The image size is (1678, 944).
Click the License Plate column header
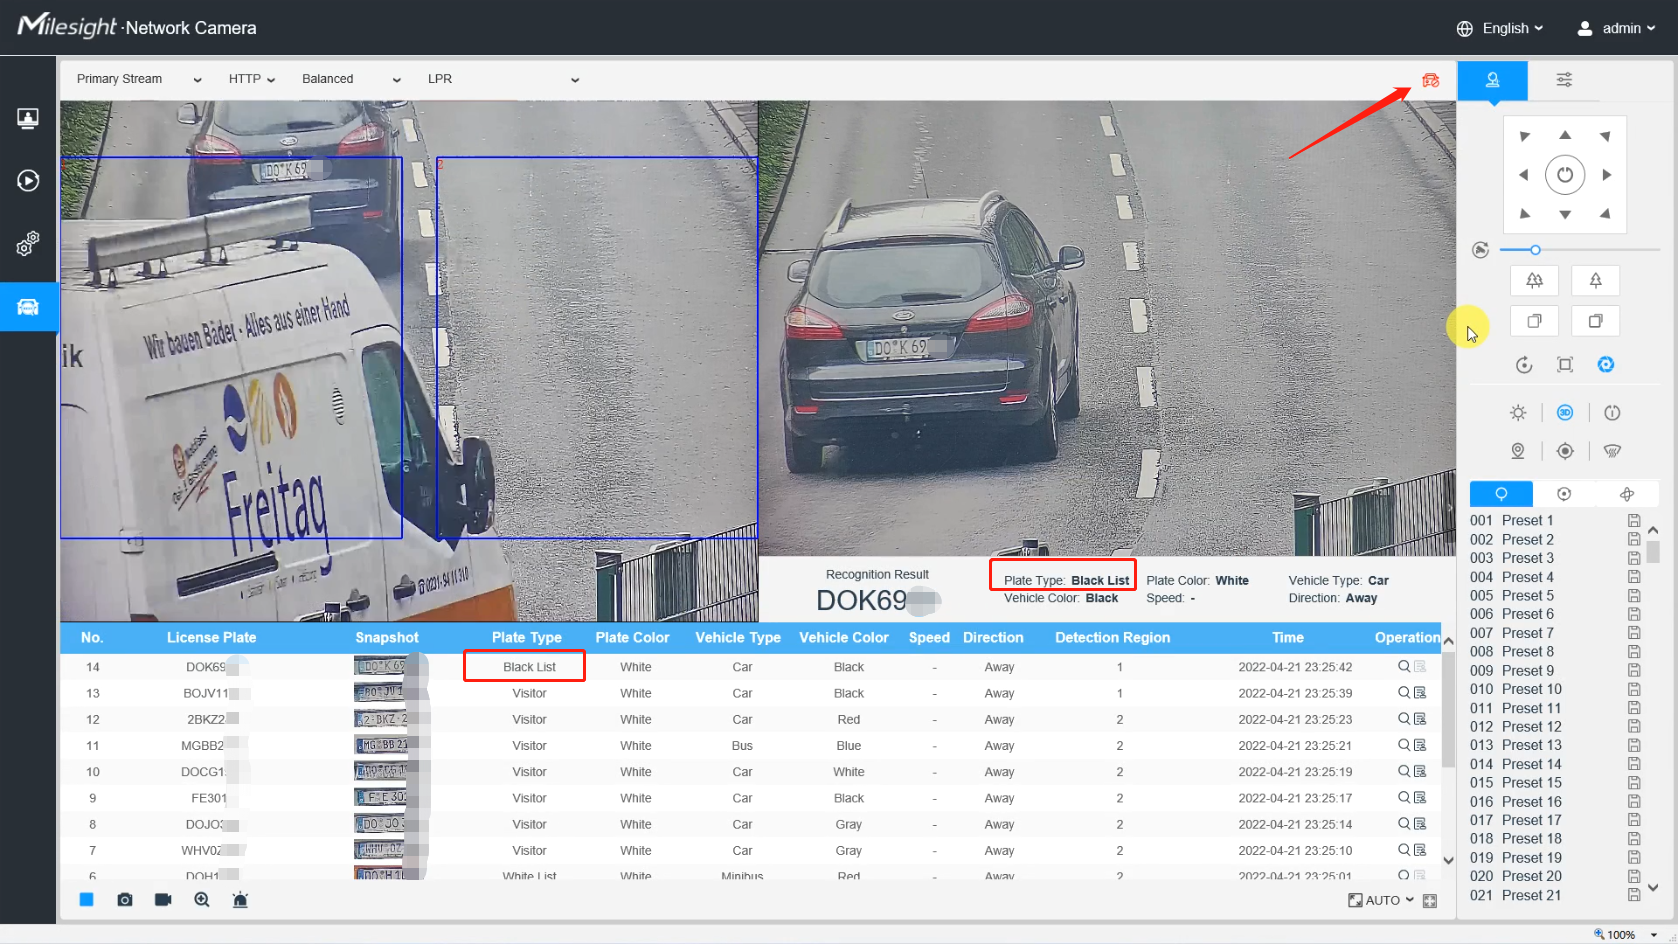click(x=211, y=637)
